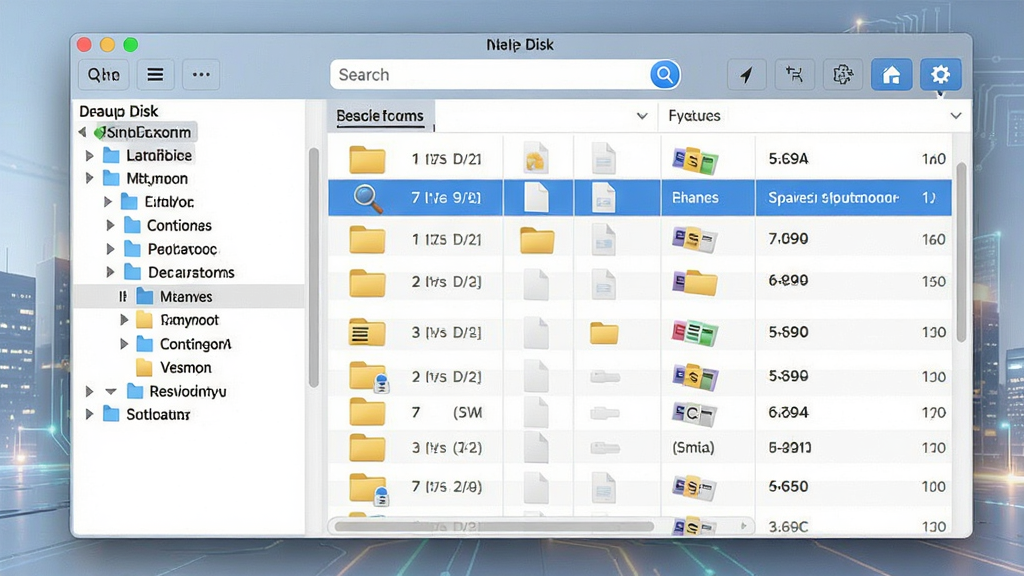Image resolution: width=1024 pixels, height=576 pixels.
Task: Click the folder icon in 6.094 row
Action: [x=366, y=413]
